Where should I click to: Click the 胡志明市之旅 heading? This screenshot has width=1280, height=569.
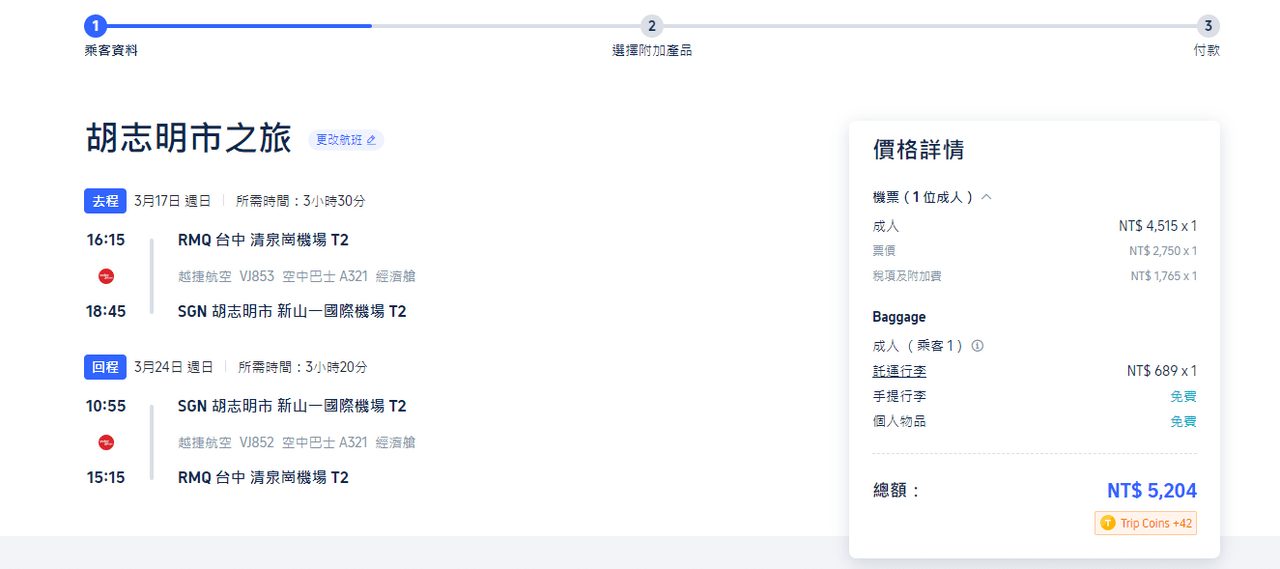188,139
